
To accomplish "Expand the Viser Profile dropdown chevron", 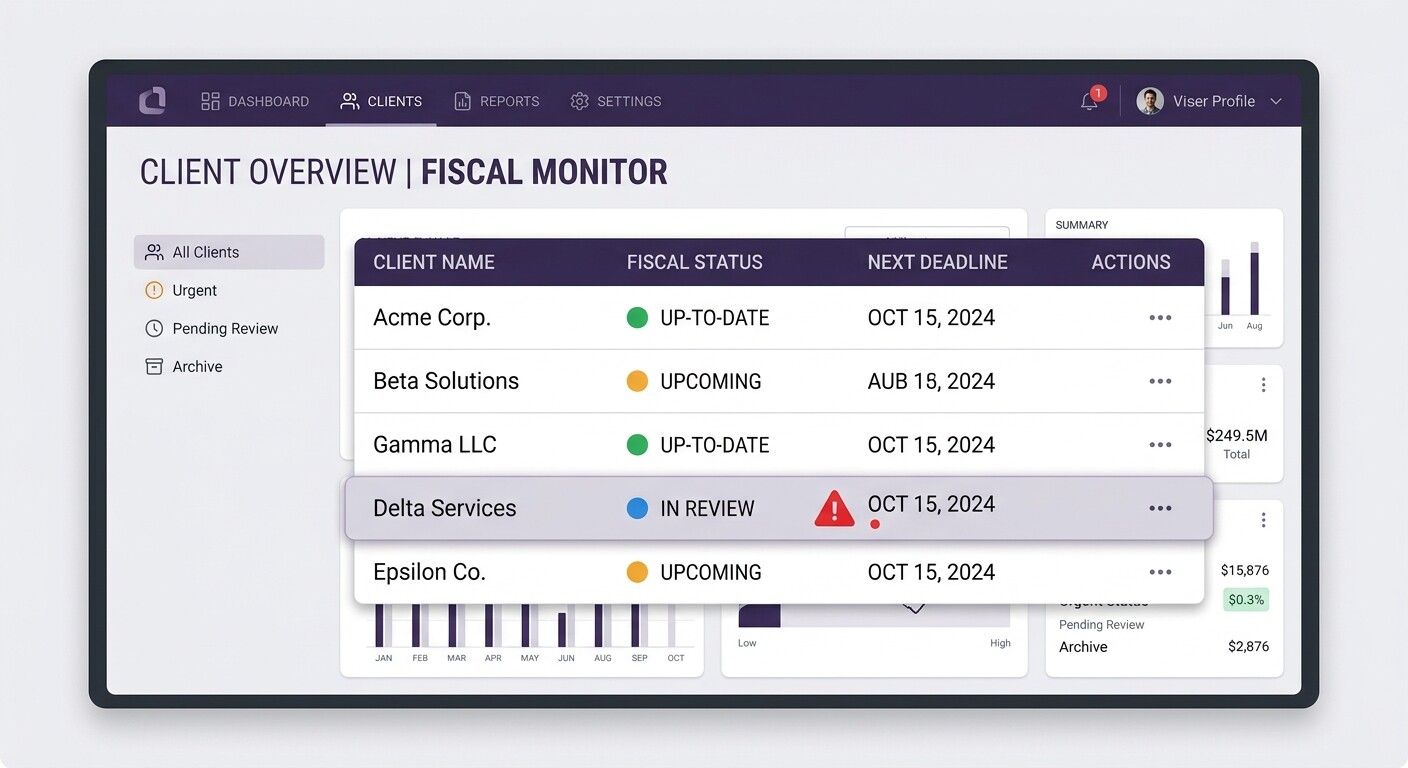I will (x=1275, y=101).
